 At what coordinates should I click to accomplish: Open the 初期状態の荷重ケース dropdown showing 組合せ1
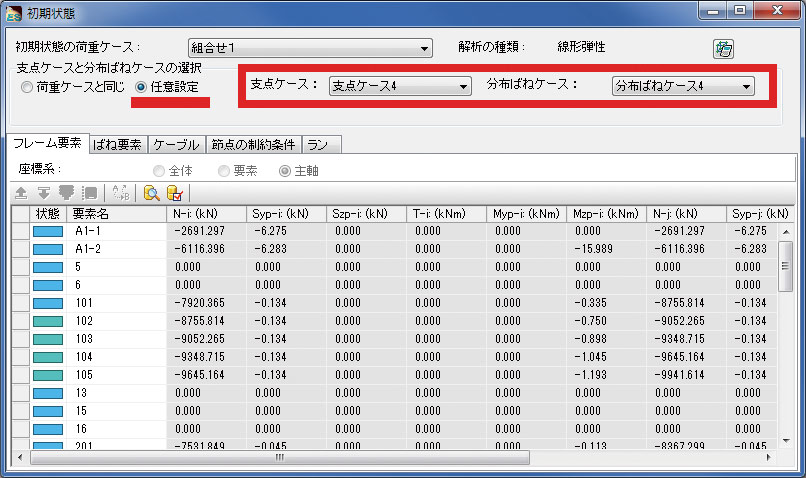(x=310, y=48)
